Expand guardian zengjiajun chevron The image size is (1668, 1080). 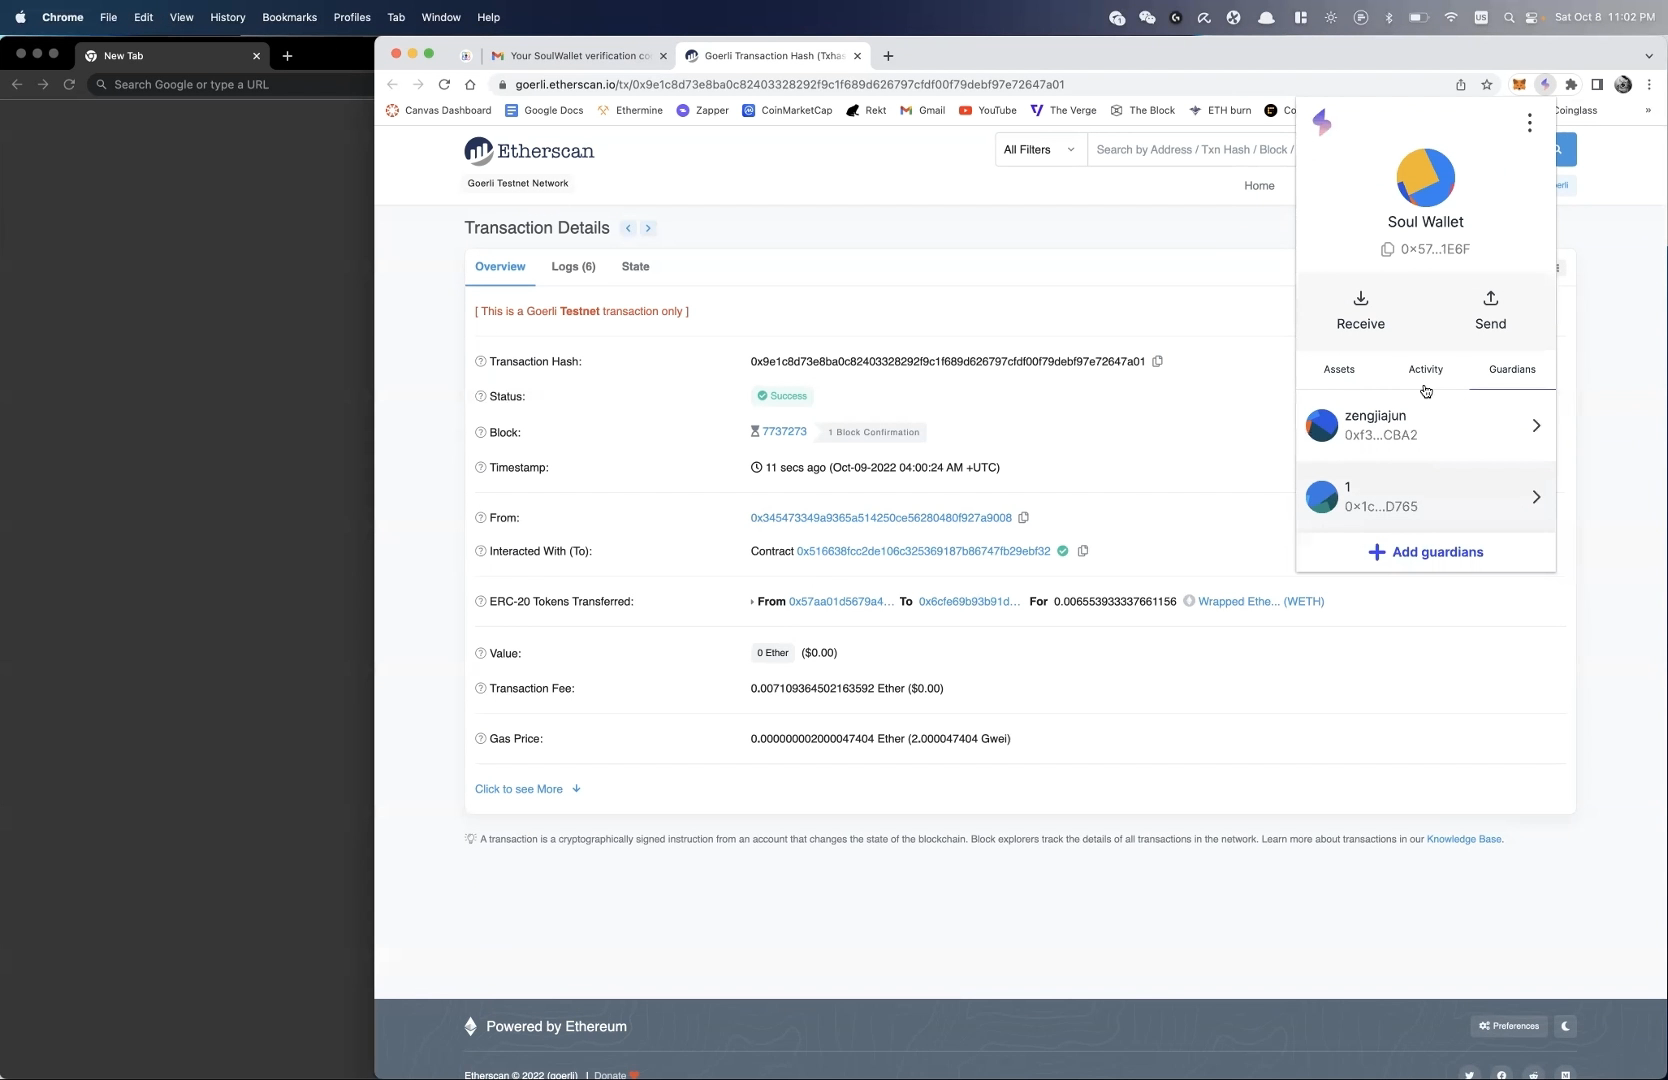(1536, 426)
